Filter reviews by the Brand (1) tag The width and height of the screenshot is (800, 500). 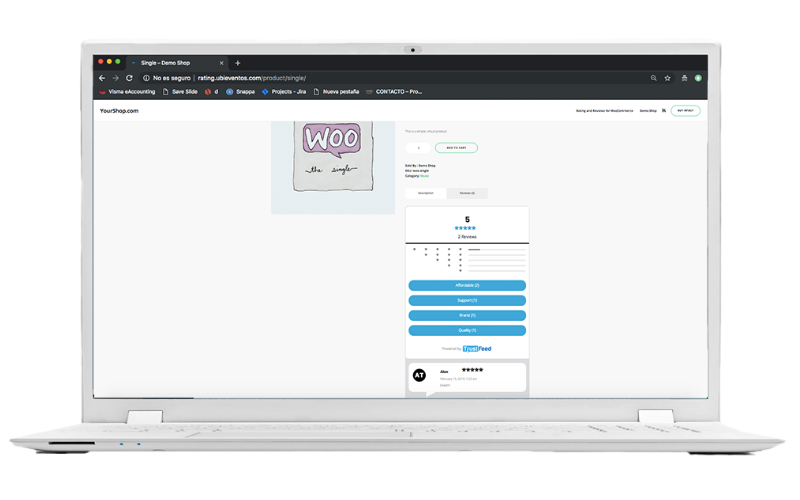pyautogui.click(x=467, y=315)
